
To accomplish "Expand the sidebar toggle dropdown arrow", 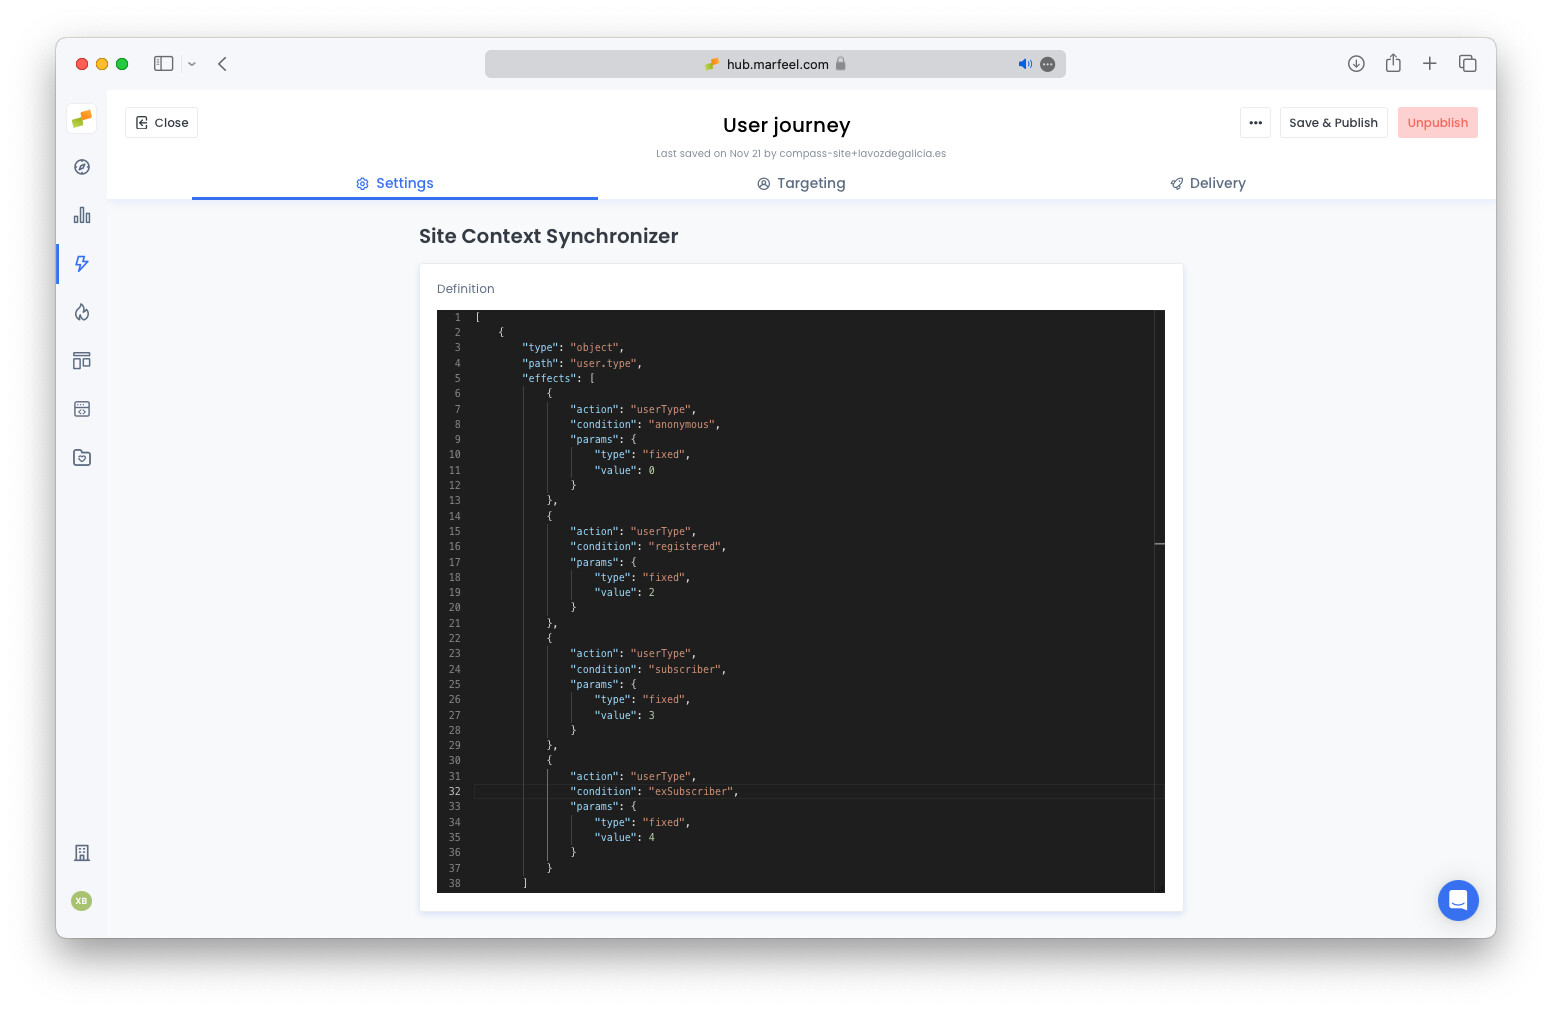I will 191,63.
